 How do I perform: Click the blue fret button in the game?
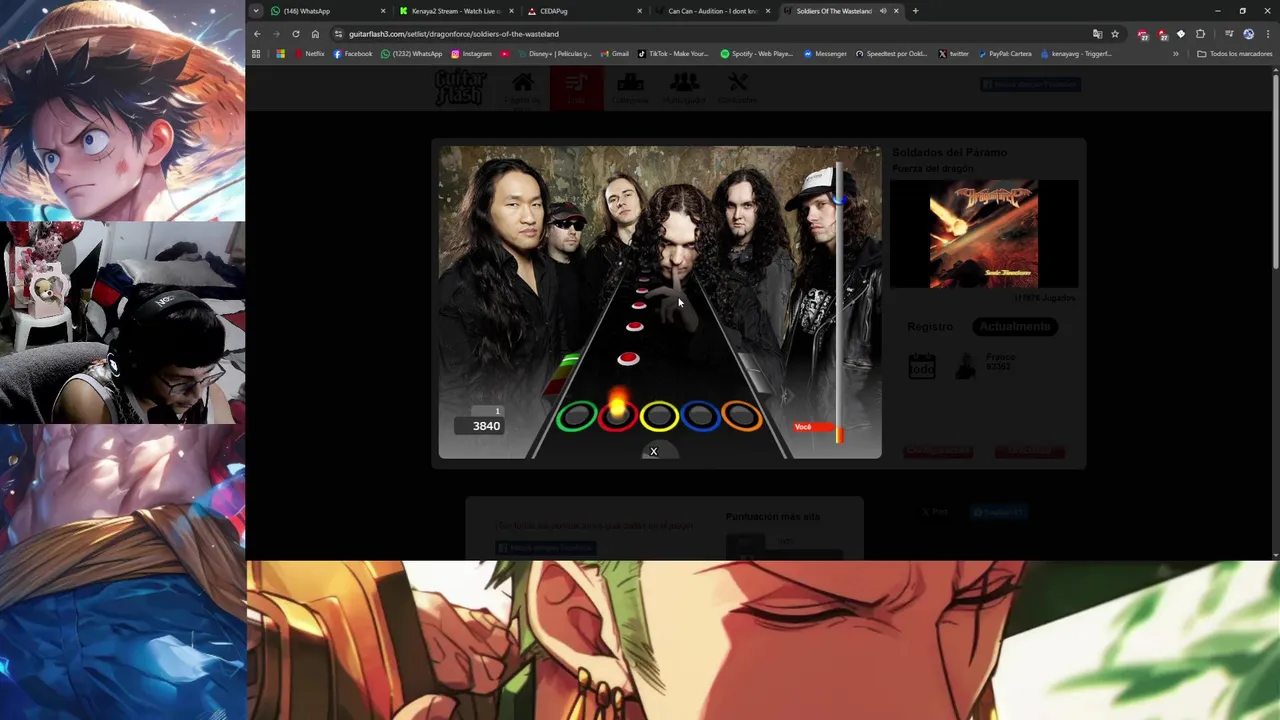[x=700, y=416]
